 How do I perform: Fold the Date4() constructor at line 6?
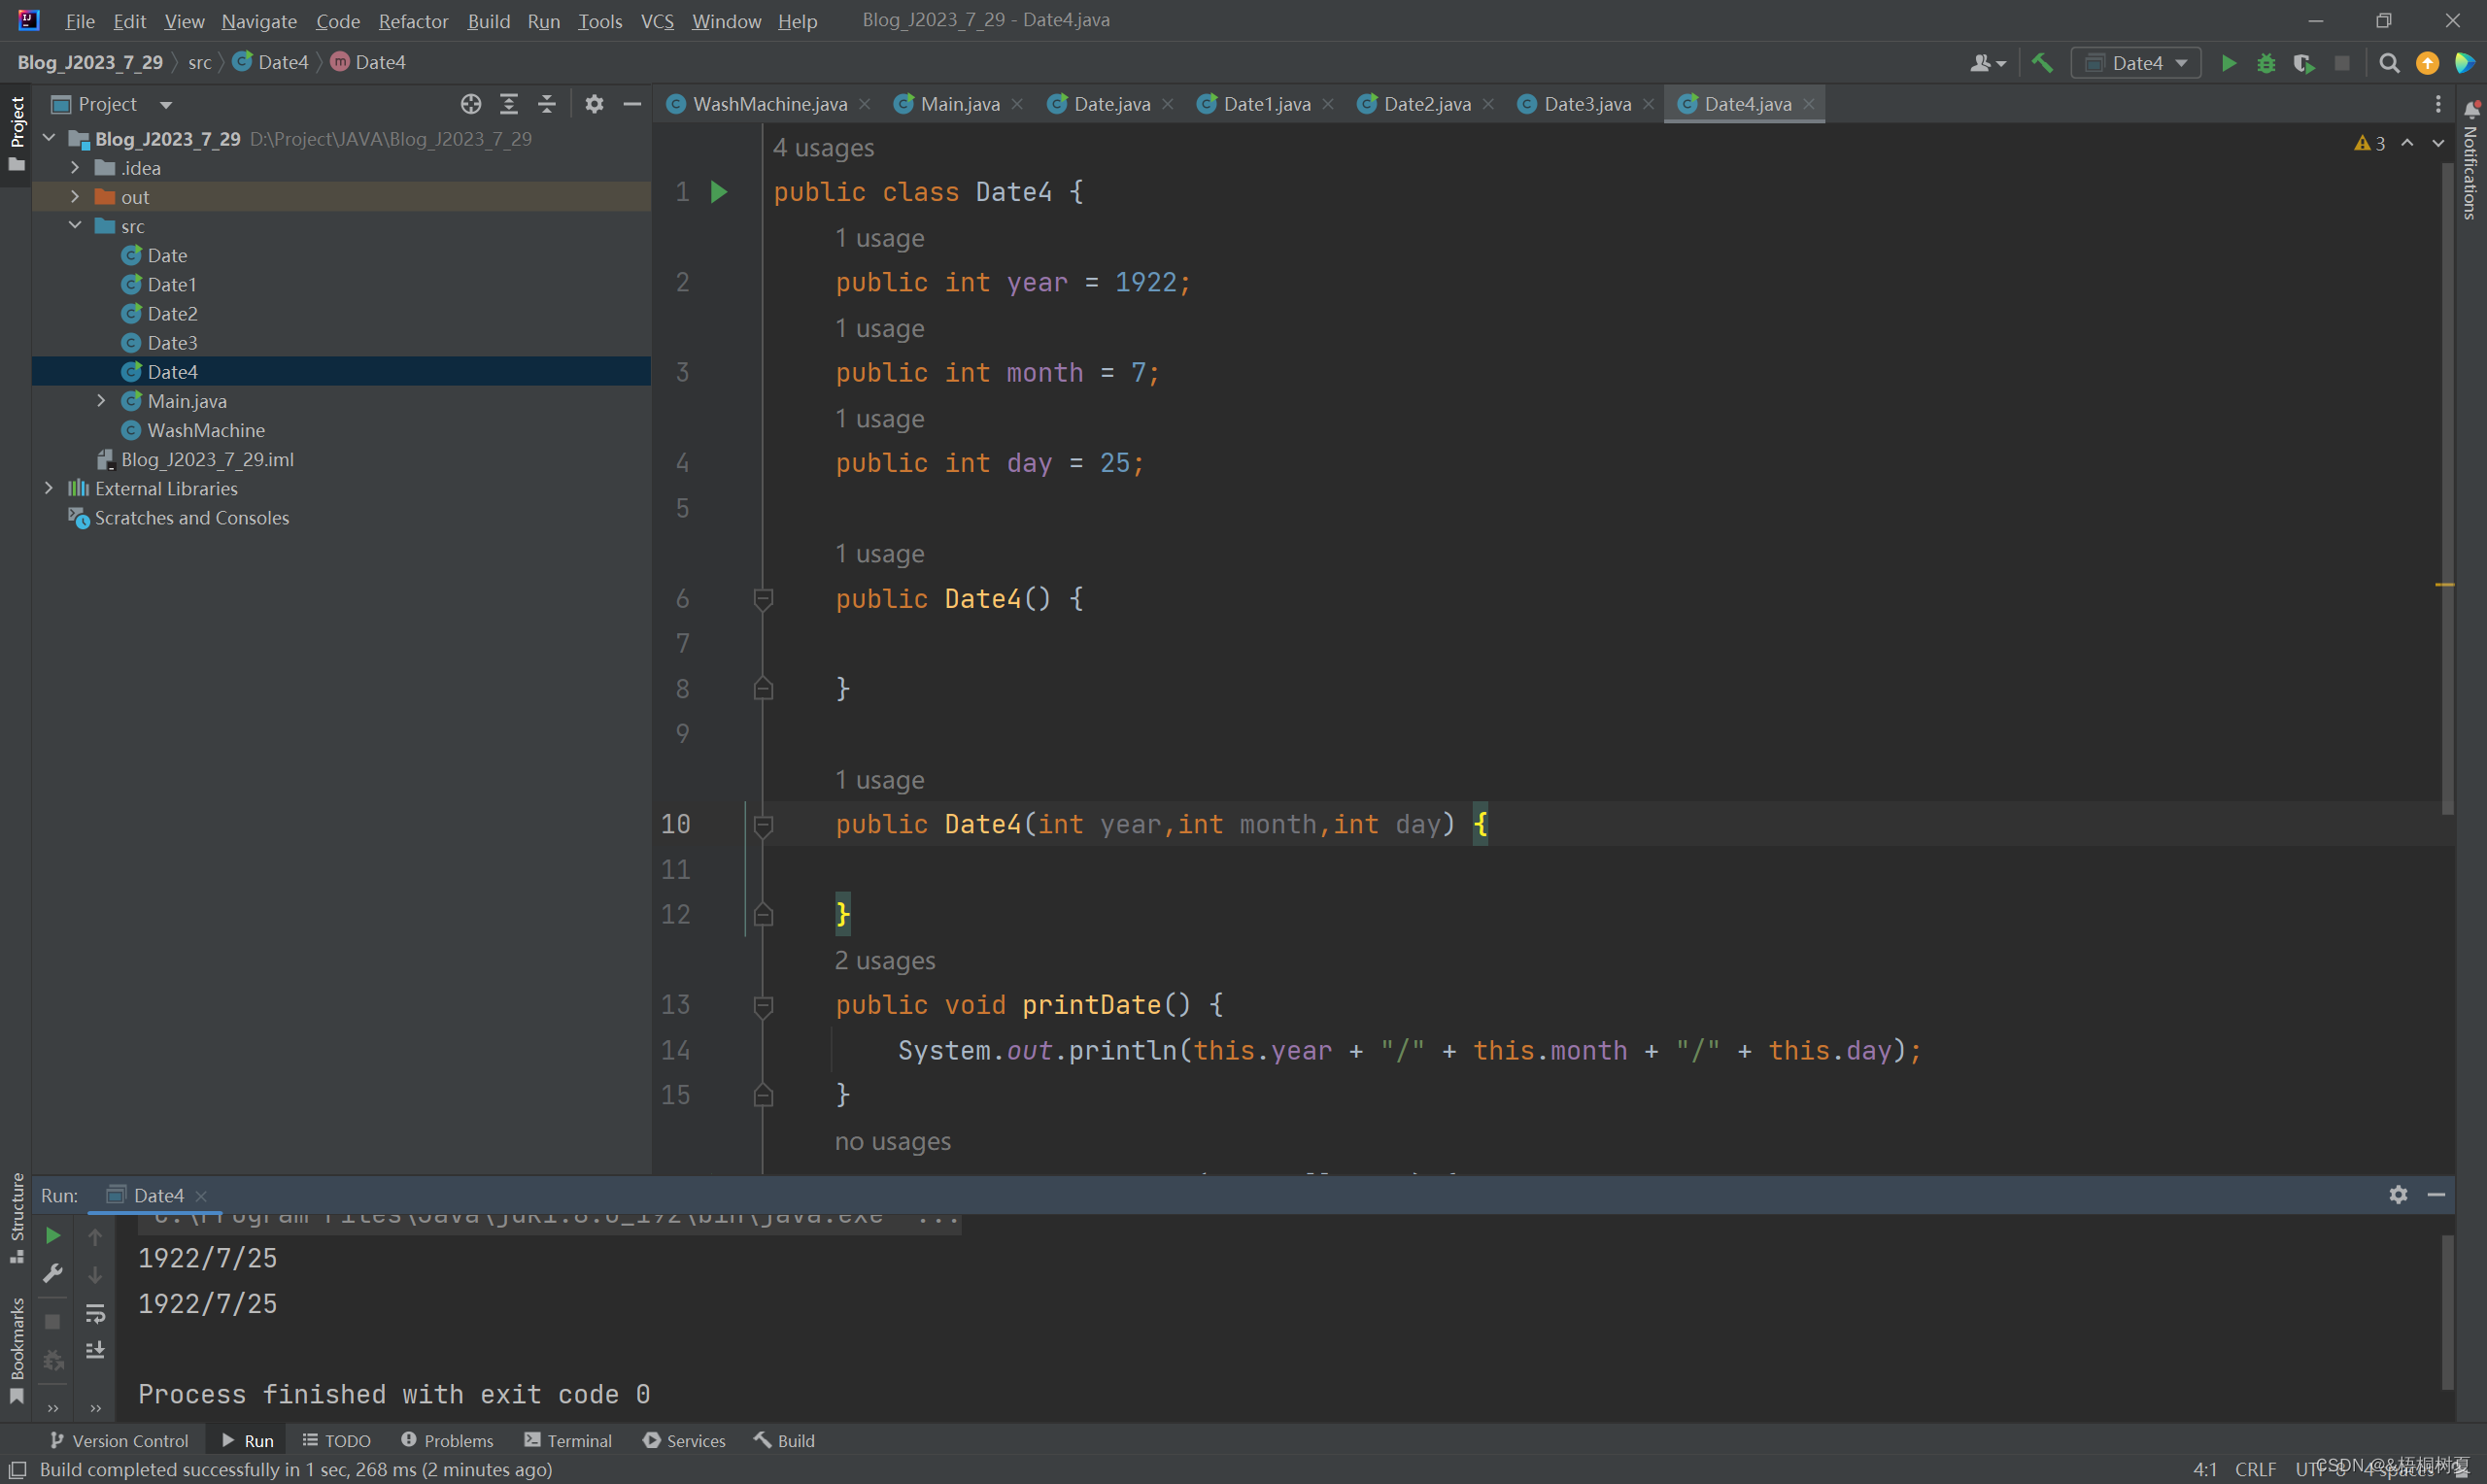point(763,599)
